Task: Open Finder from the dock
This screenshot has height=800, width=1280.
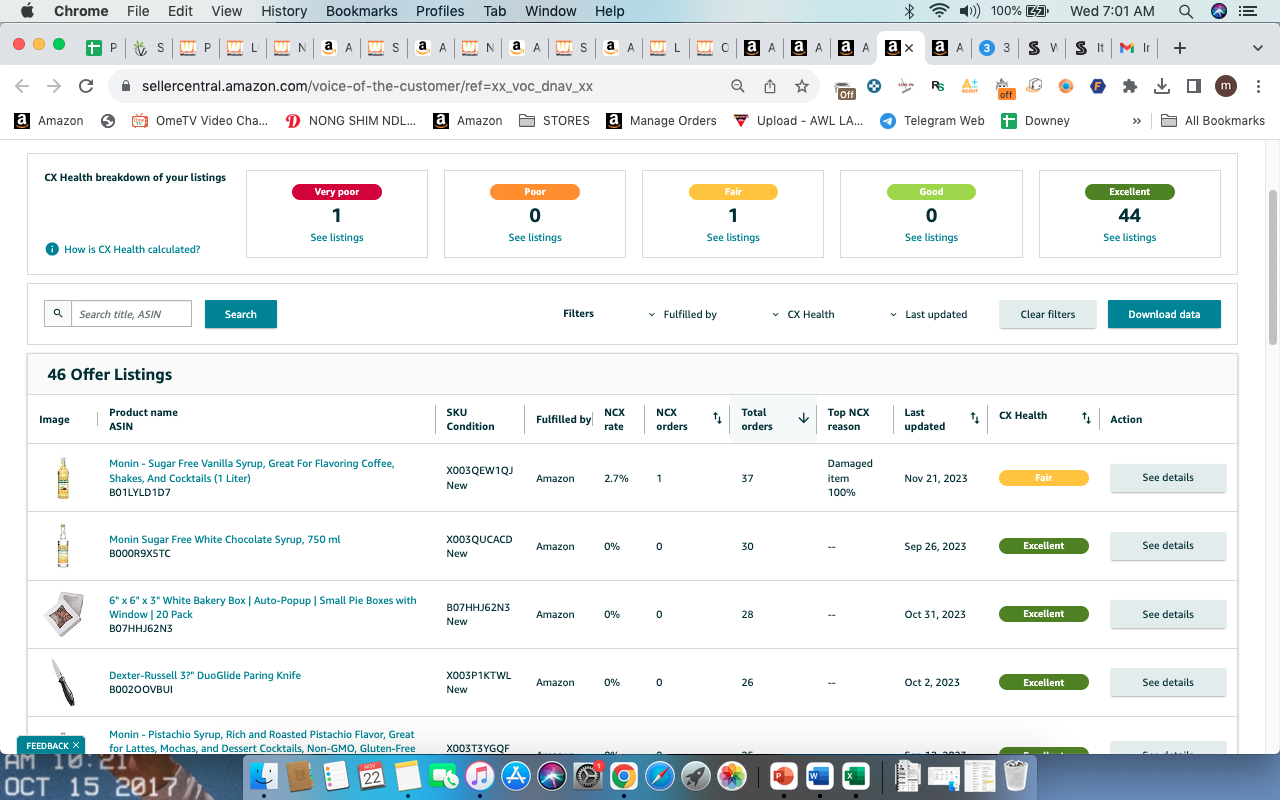Action: pyautogui.click(x=265, y=775)
